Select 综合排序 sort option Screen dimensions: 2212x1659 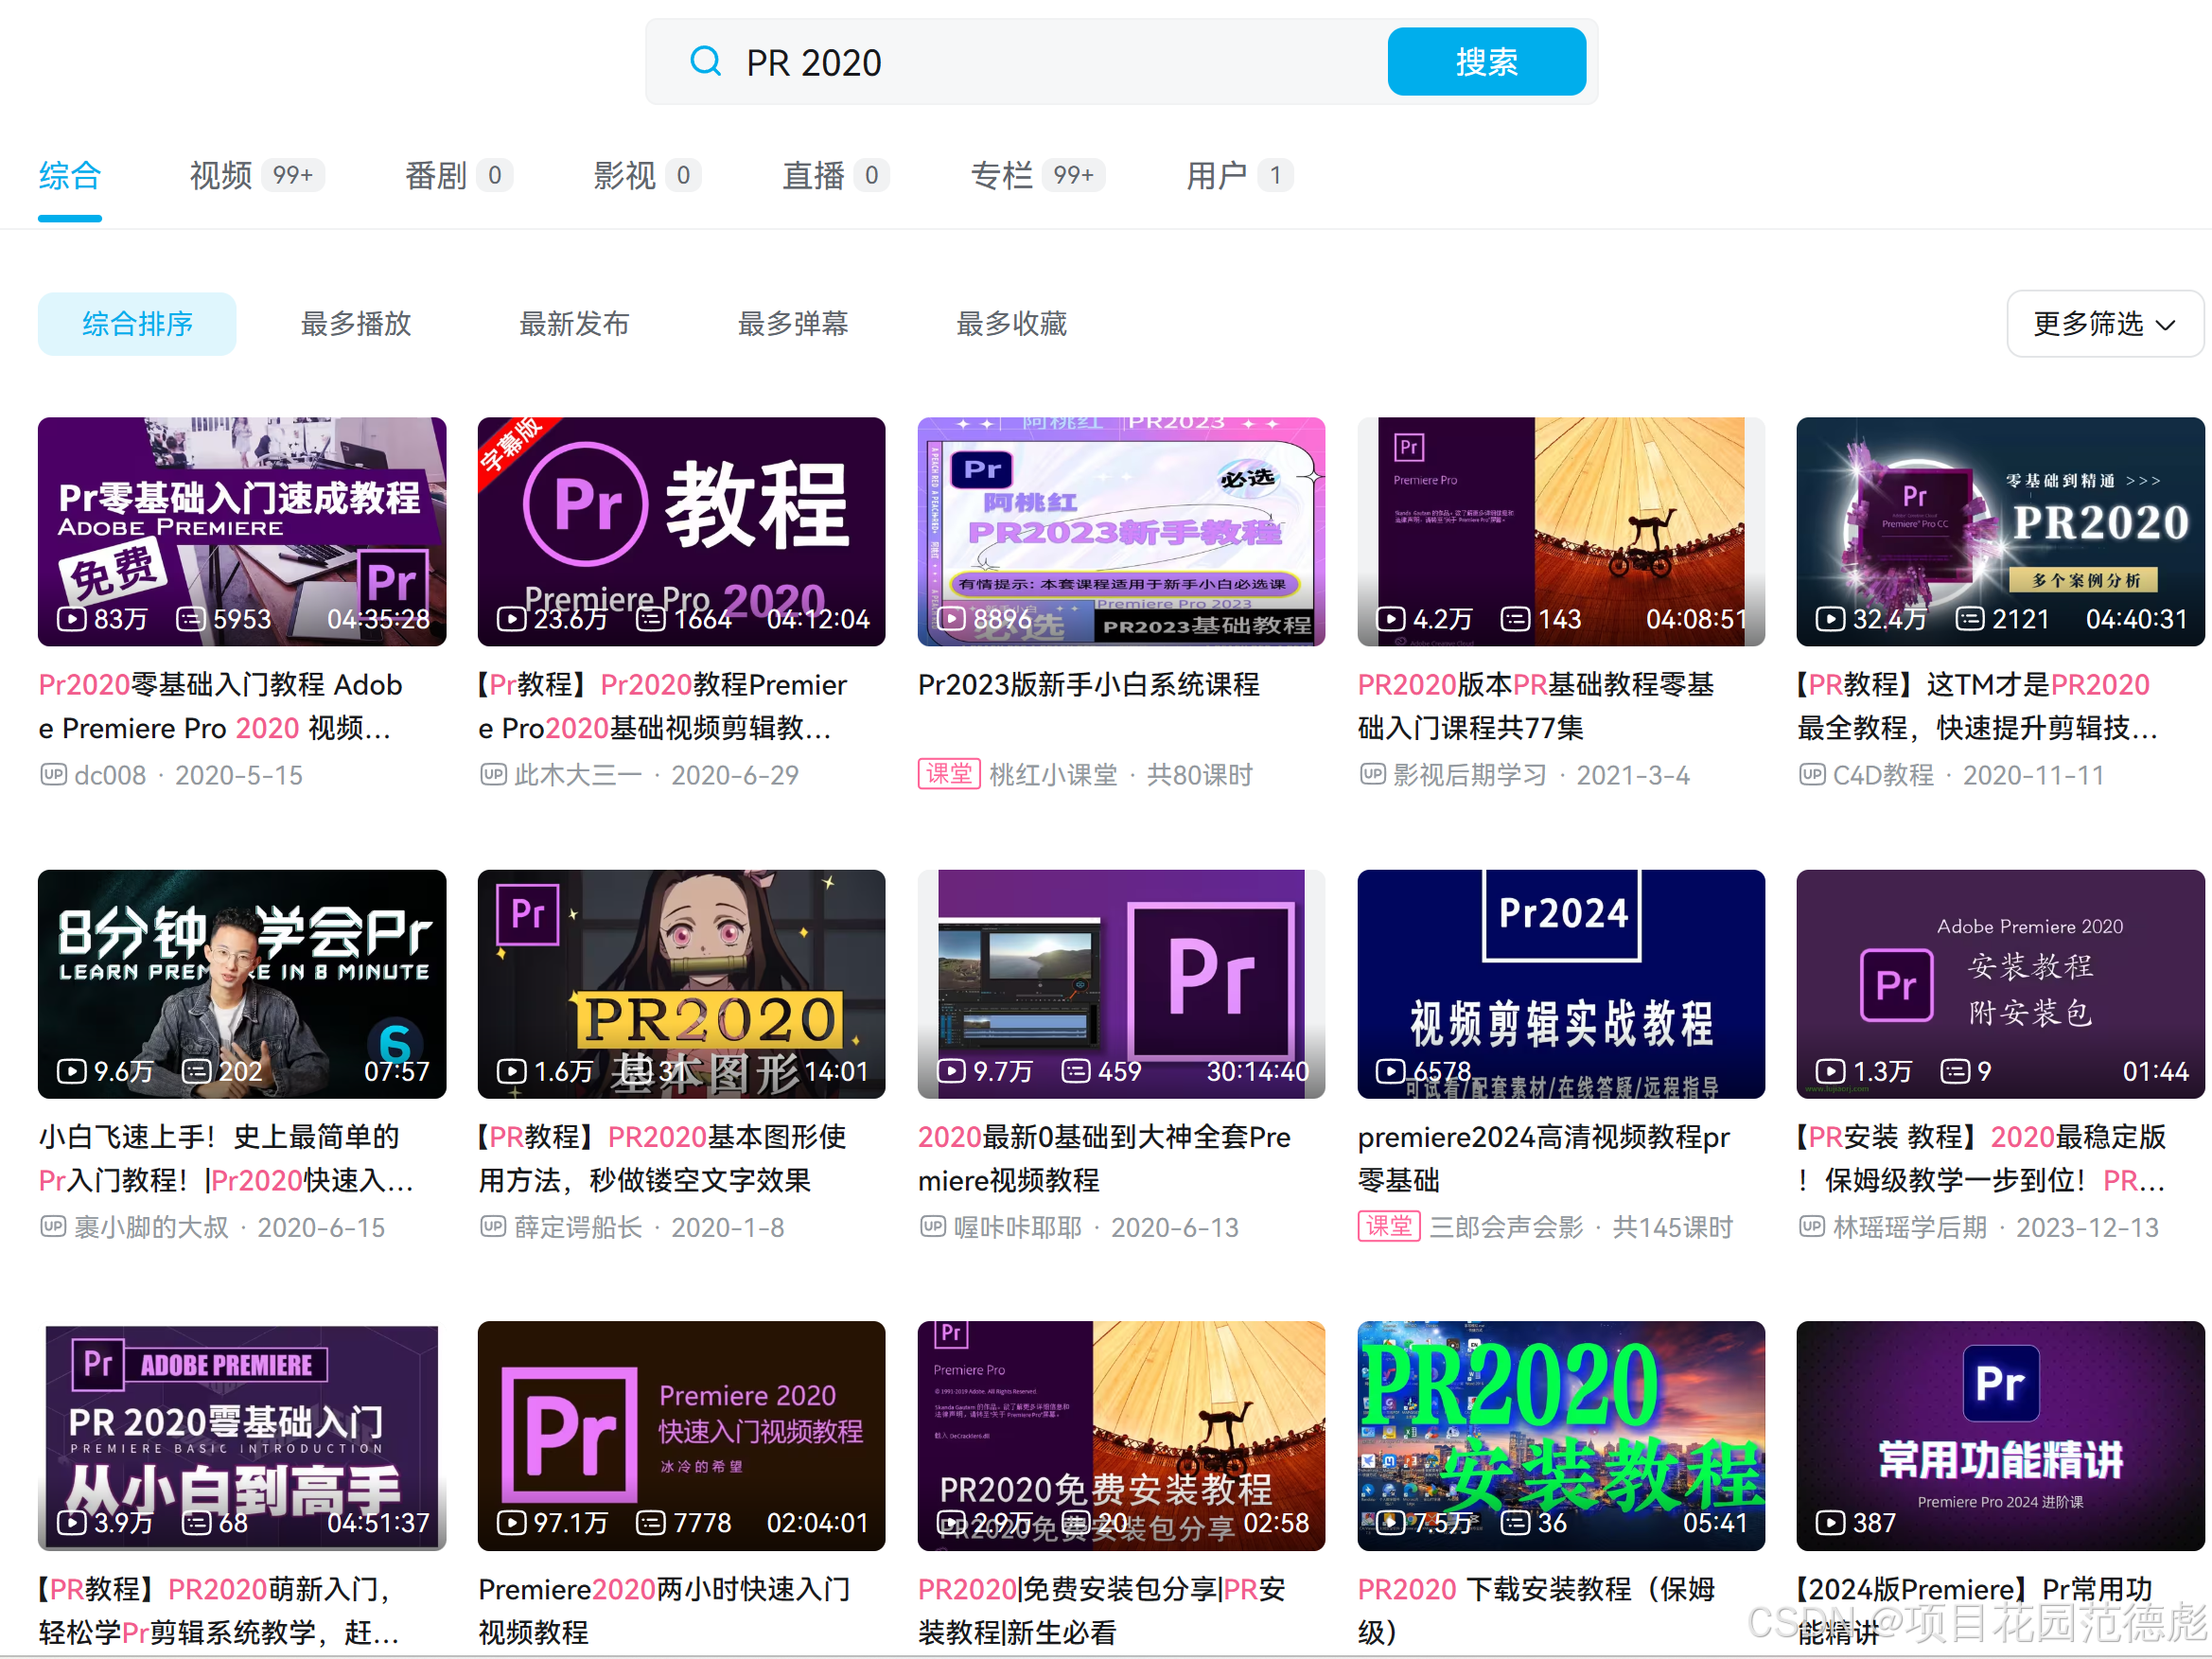[137, 324]
